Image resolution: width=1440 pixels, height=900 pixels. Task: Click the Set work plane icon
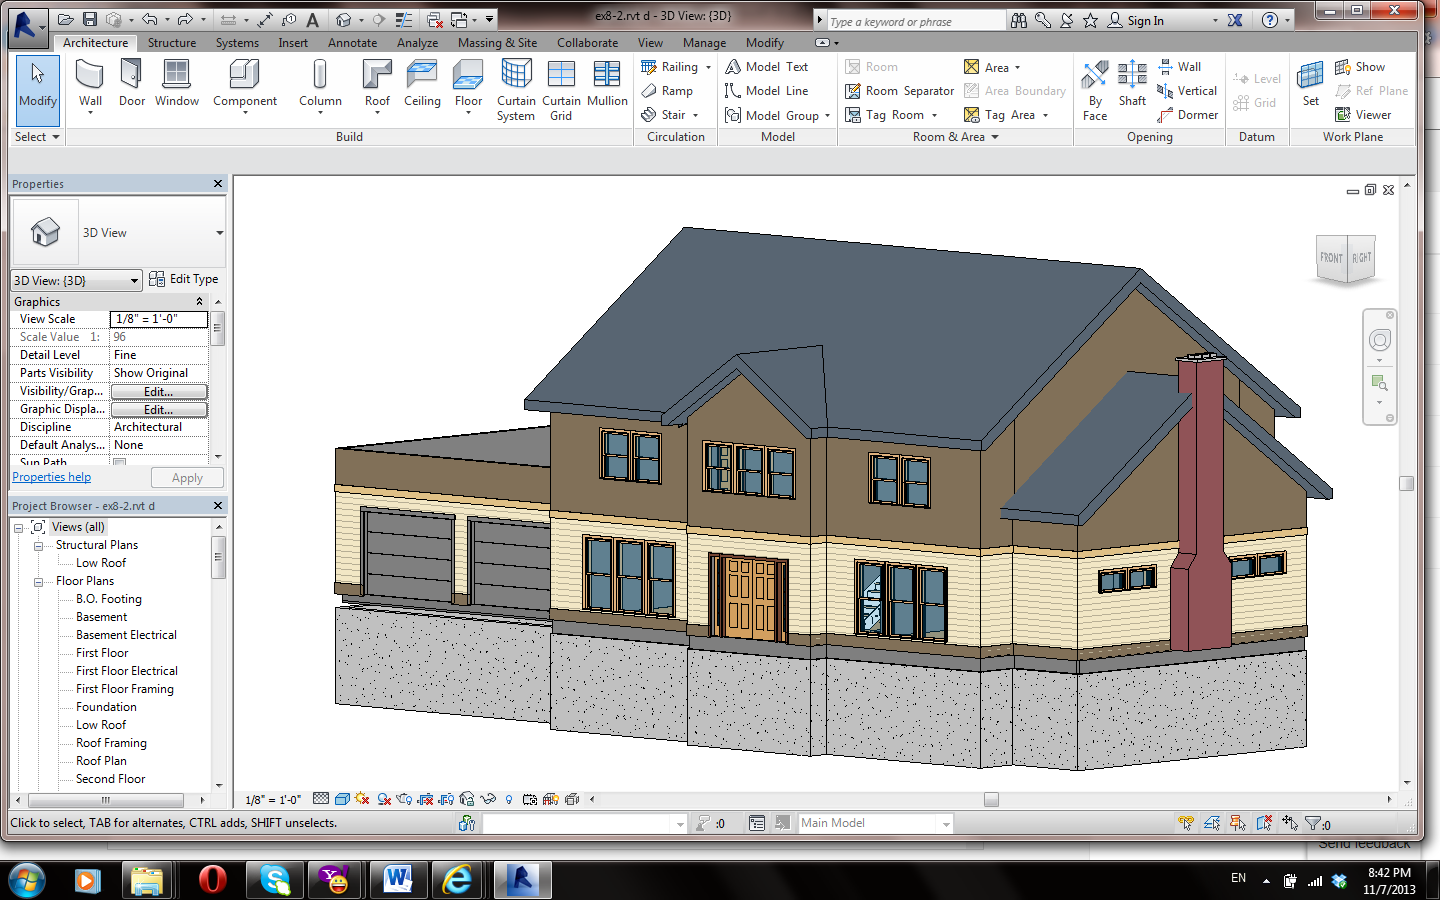[x=1310, y=84]
